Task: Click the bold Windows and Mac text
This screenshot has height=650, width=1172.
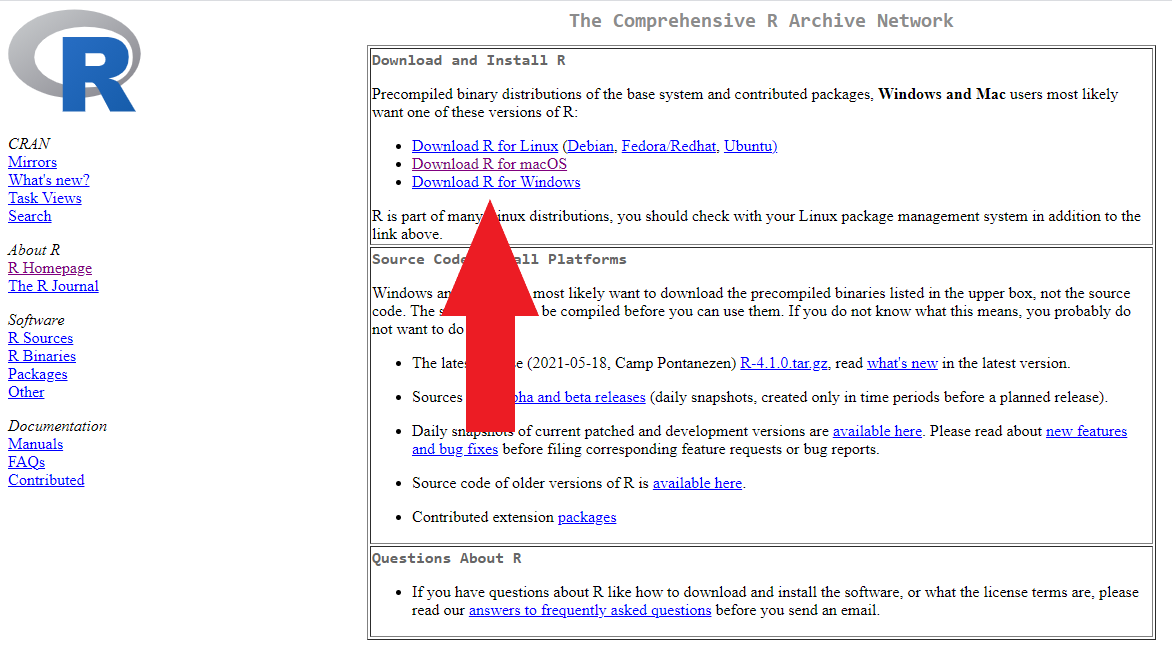Action: click(x=942, y=94)
